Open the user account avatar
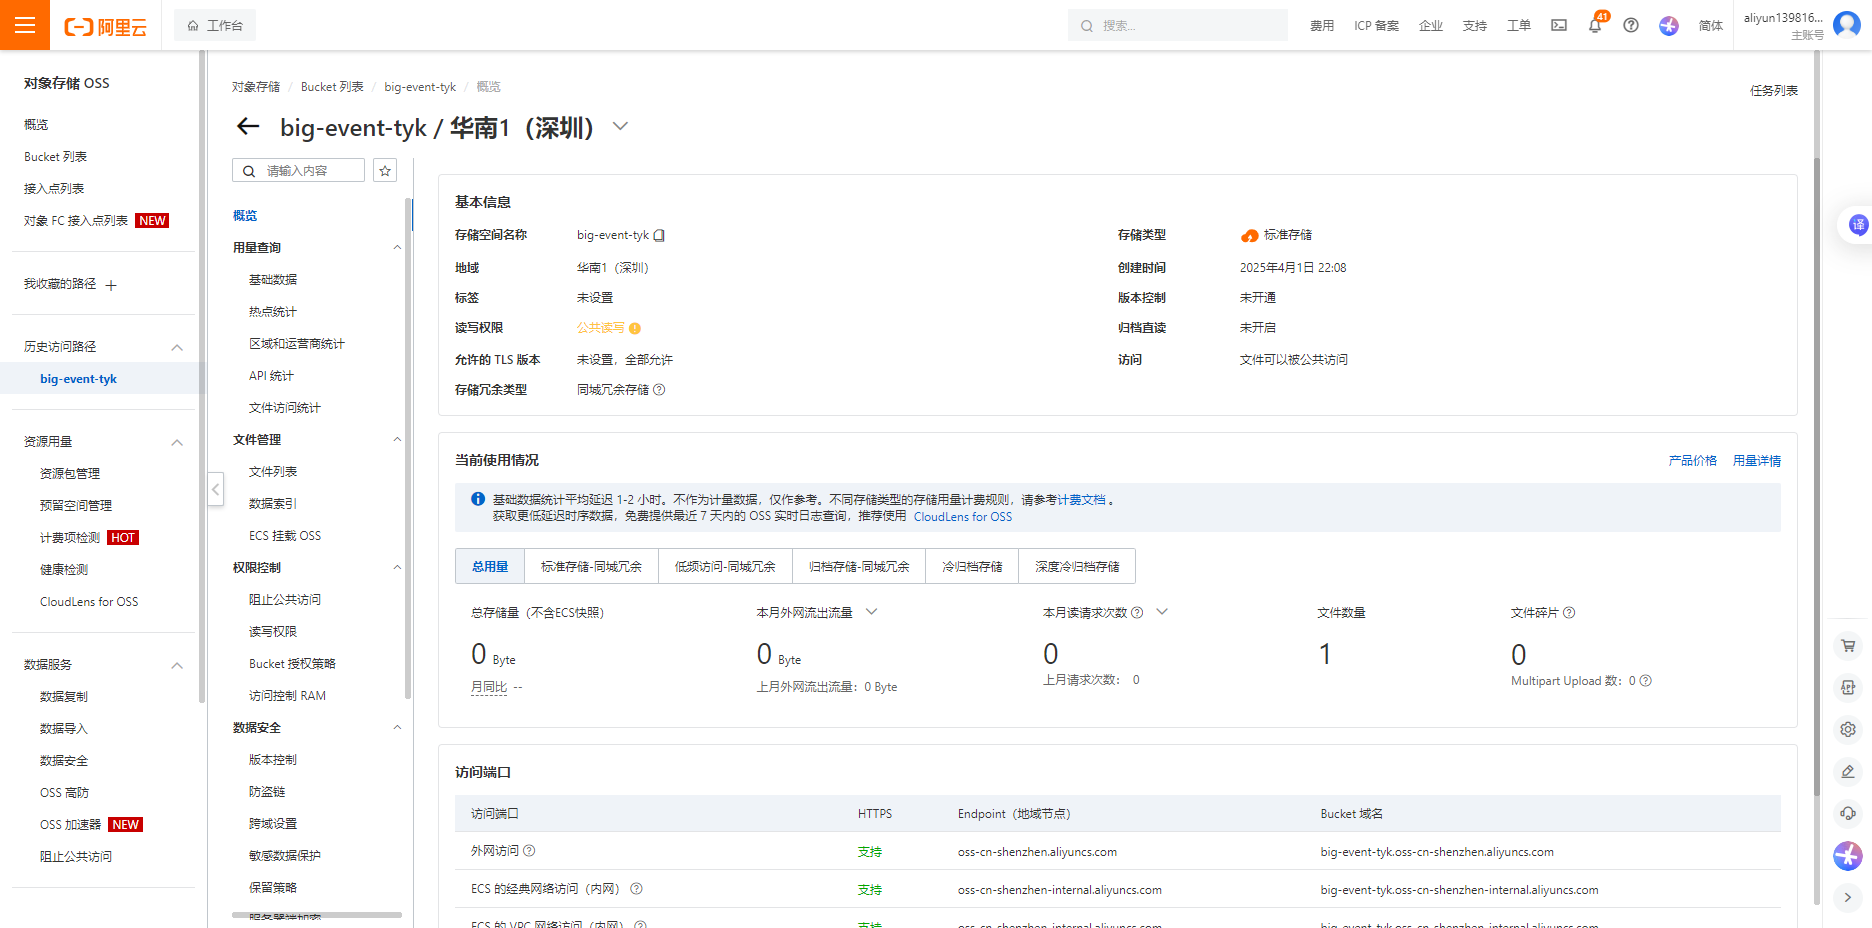This screenshot has height=928, width=1872. click(x=1847, y=25)
